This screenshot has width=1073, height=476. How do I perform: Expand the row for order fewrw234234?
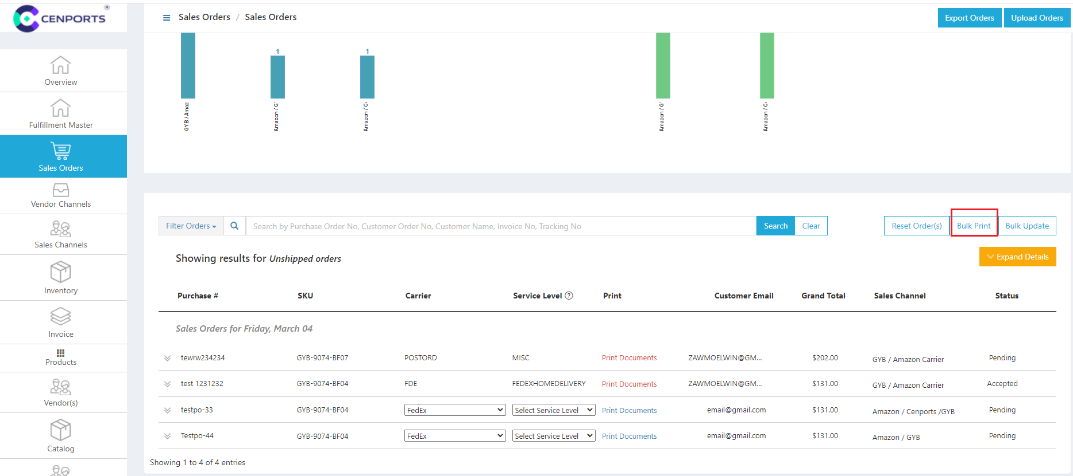167,358
